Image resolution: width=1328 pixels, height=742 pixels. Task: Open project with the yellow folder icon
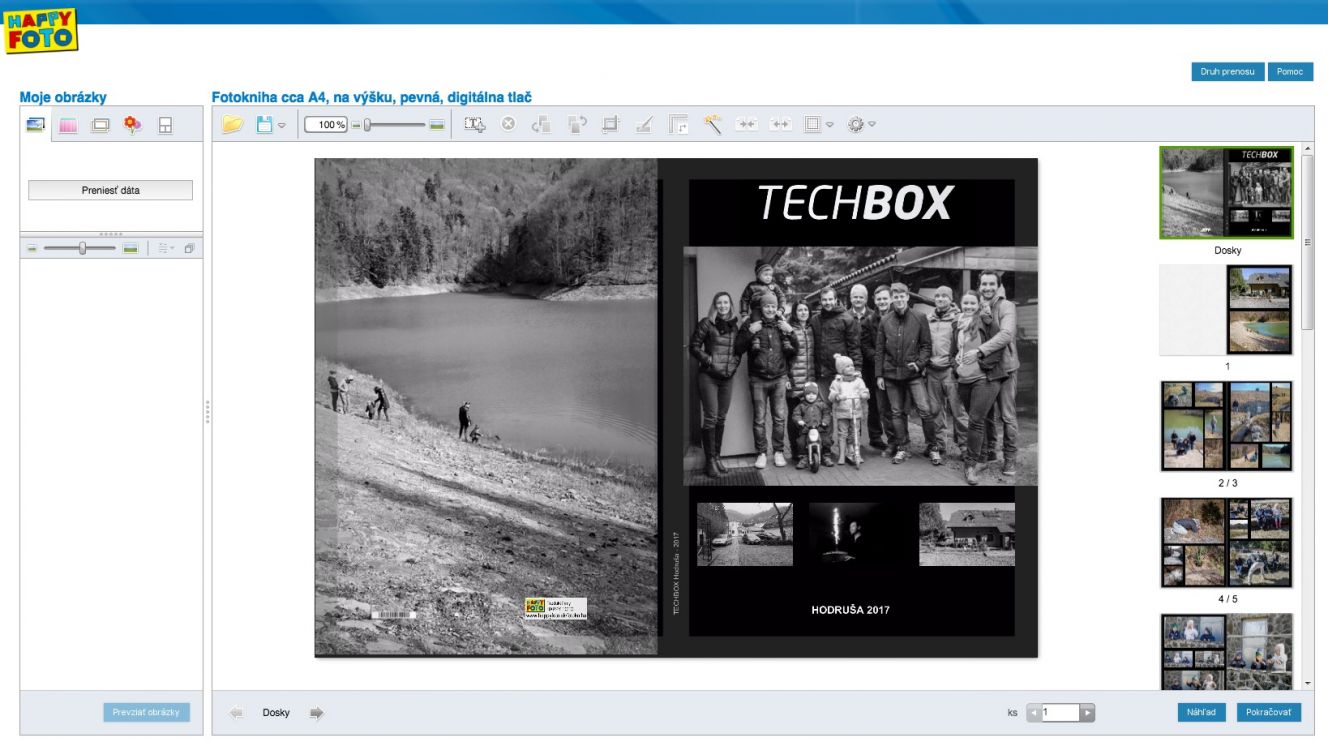(233, 125)
